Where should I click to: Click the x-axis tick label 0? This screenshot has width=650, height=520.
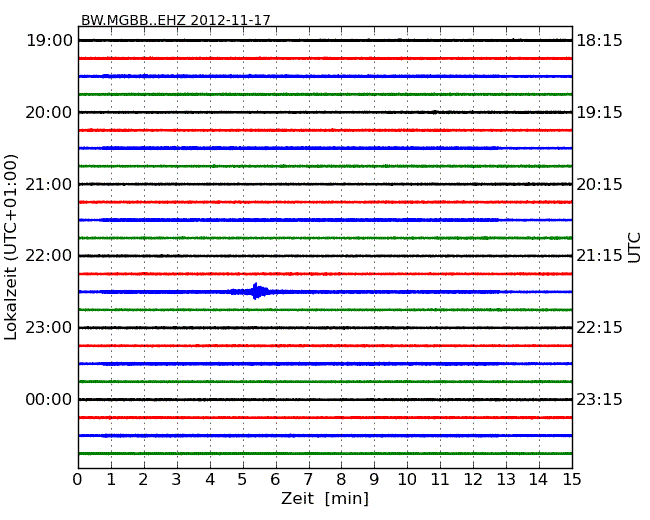(78, 479)
